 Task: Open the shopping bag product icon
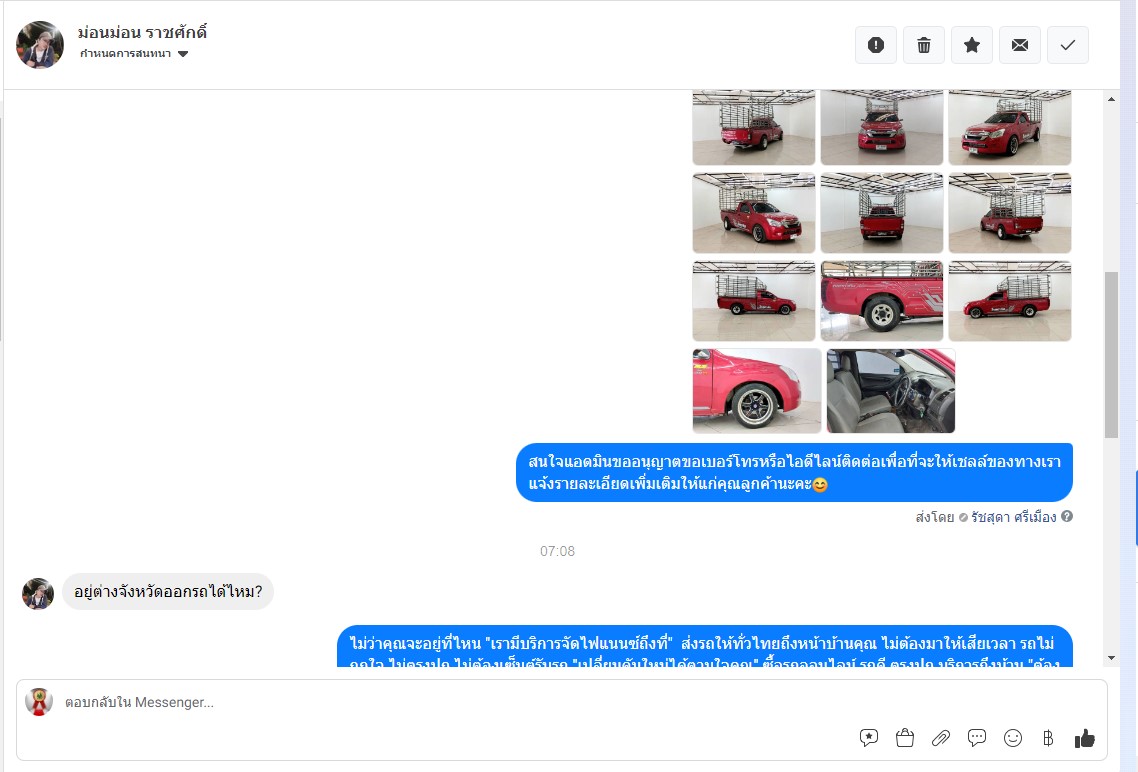click(904, 738)
